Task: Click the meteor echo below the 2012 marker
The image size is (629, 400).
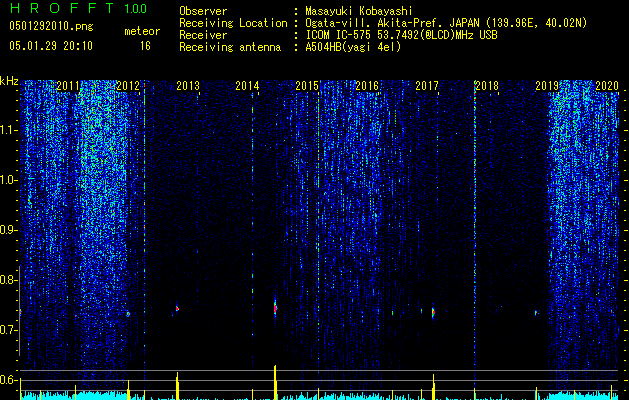Action: (128, 314)
